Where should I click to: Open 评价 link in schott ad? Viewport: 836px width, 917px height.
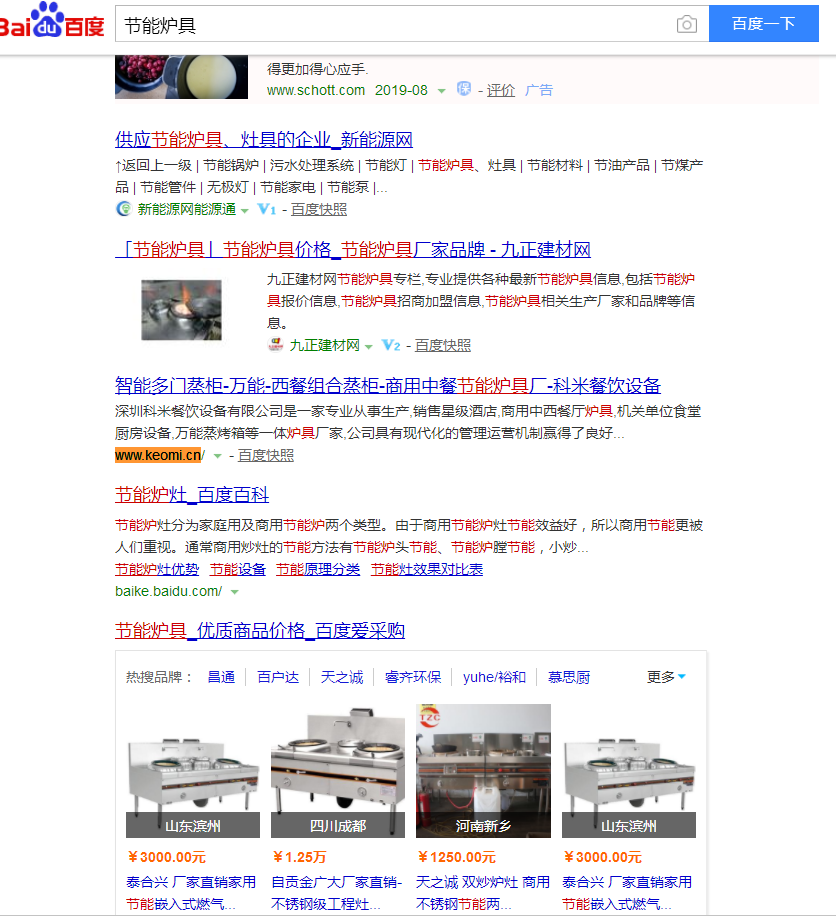pyautogui.click(x=501, y=91)
